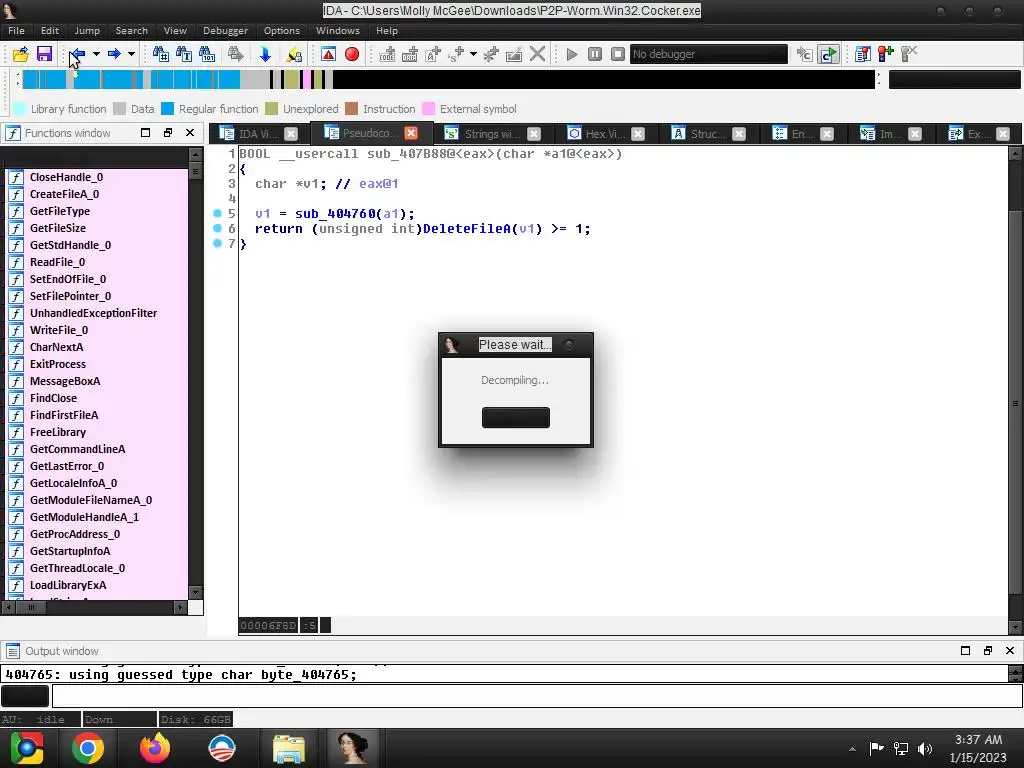1024x768 pixels.
Task: Select GetCommandLineA function entry
Action: point(97,449)
